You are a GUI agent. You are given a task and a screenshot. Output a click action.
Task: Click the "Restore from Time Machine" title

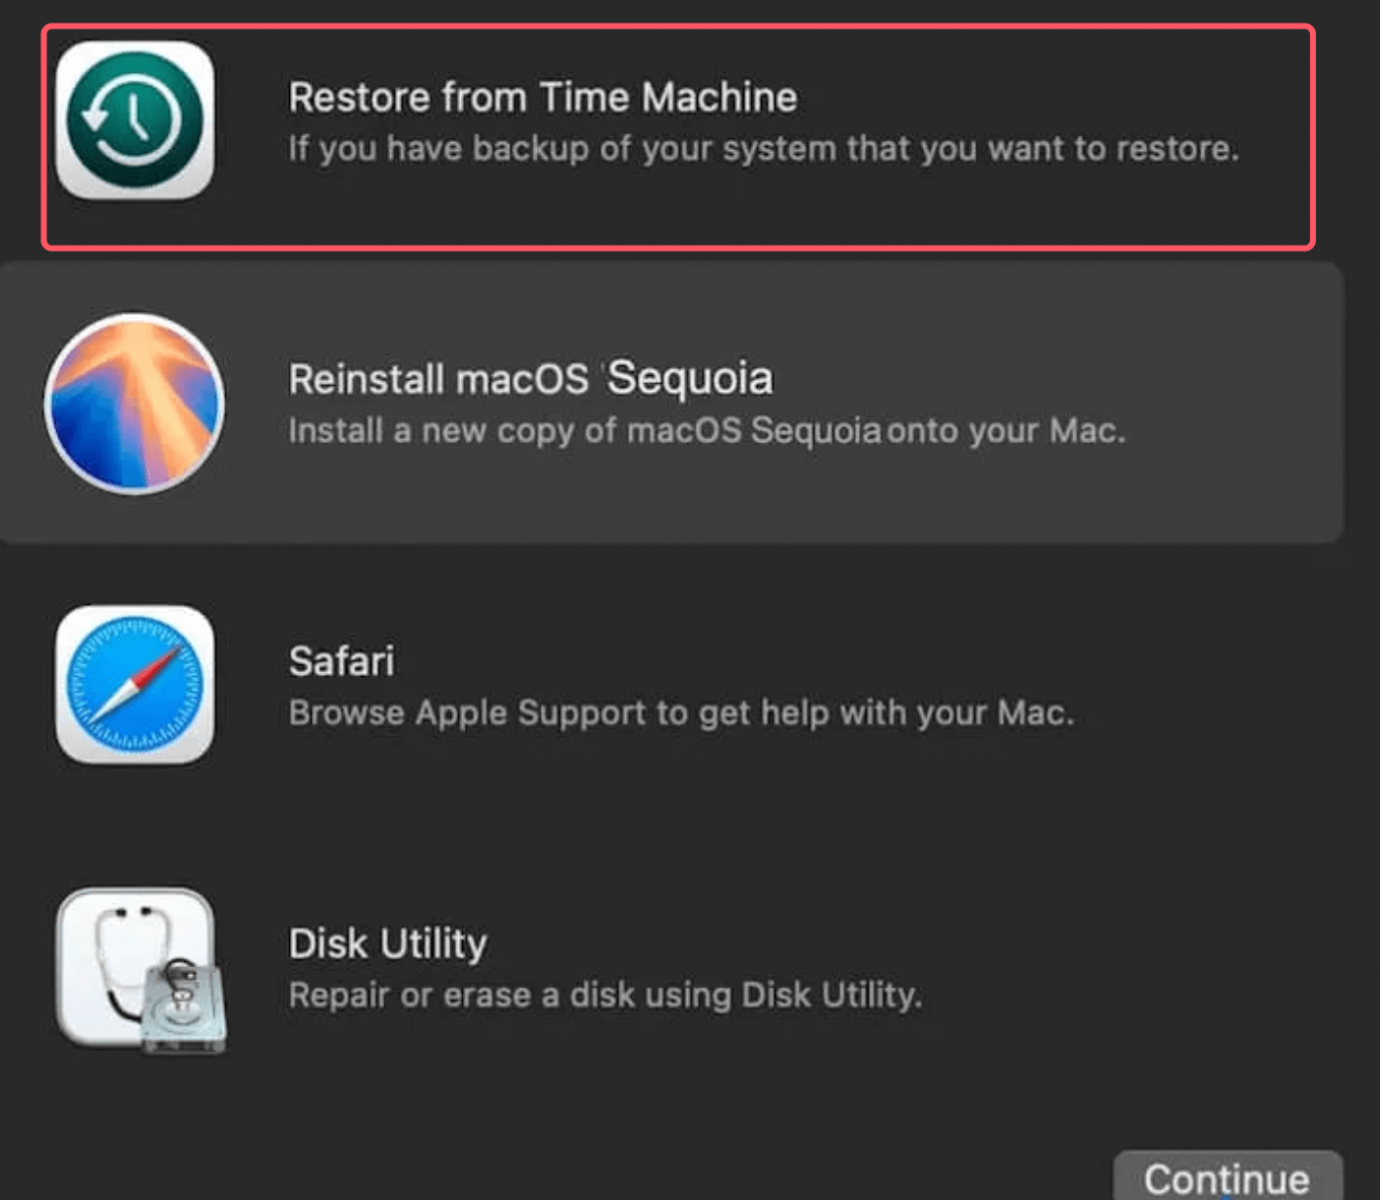(x=542, y=96)
